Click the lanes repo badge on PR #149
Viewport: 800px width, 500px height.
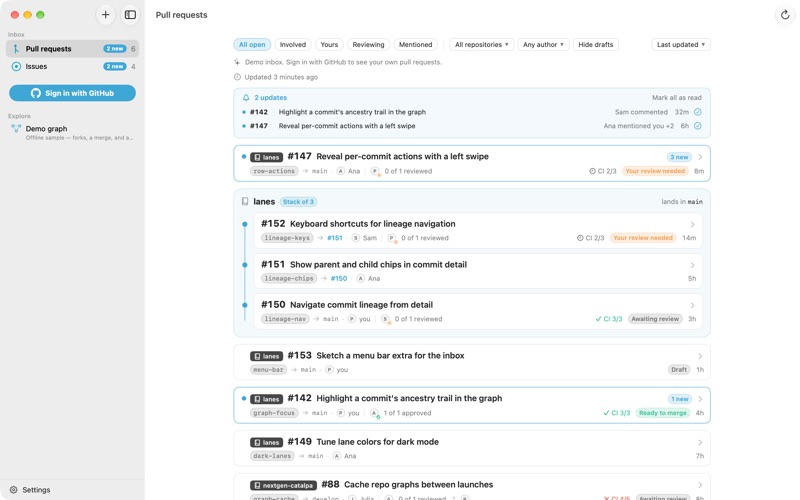pyautogui.click(x=266, y=442)
